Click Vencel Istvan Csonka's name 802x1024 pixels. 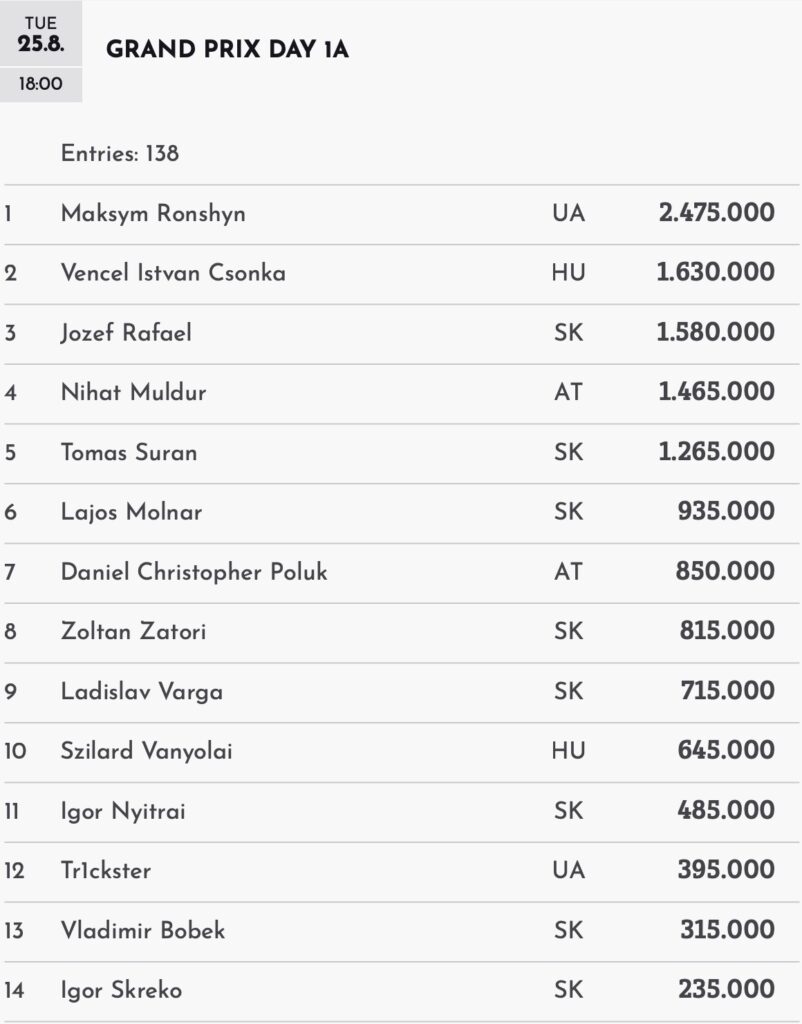(x=173, y=273)
